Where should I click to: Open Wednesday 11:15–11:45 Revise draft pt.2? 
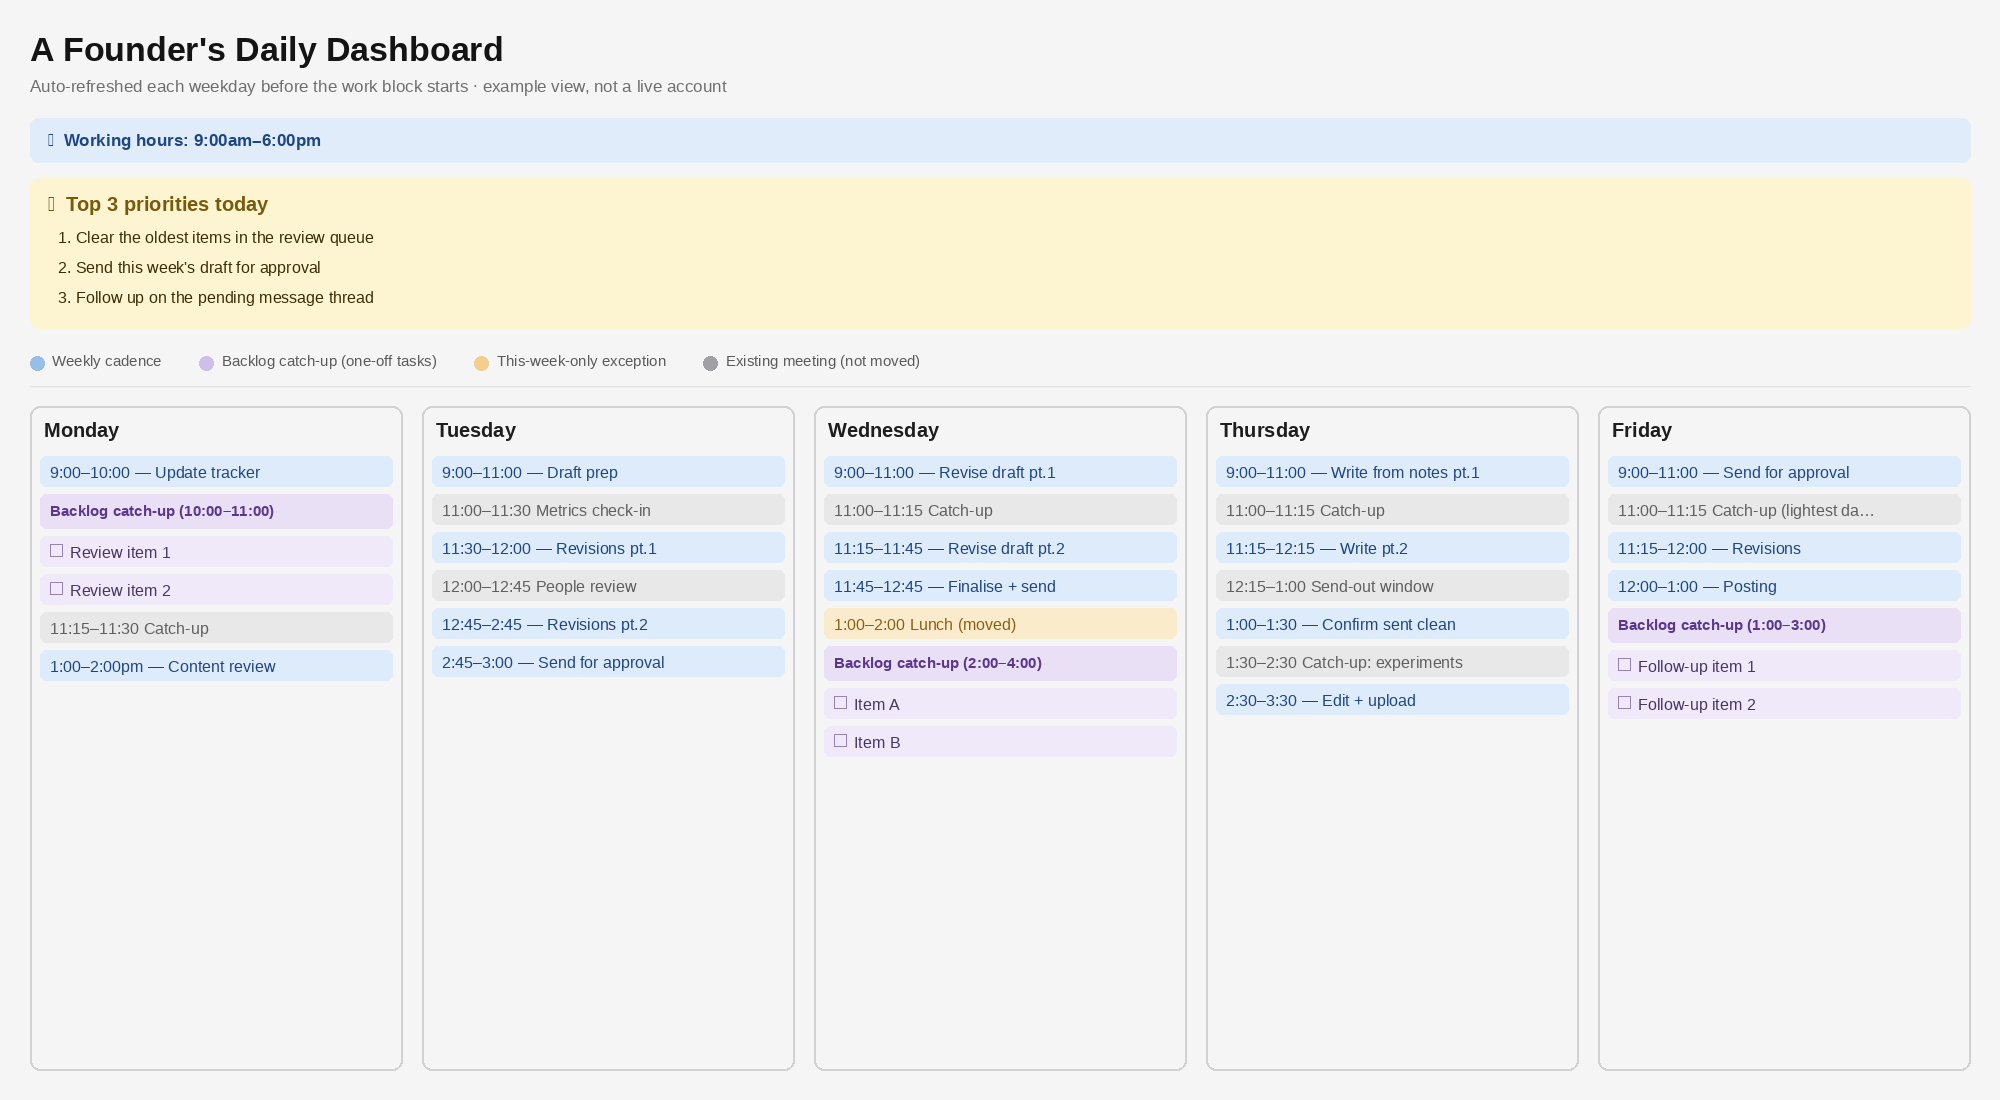point(1000,548)
